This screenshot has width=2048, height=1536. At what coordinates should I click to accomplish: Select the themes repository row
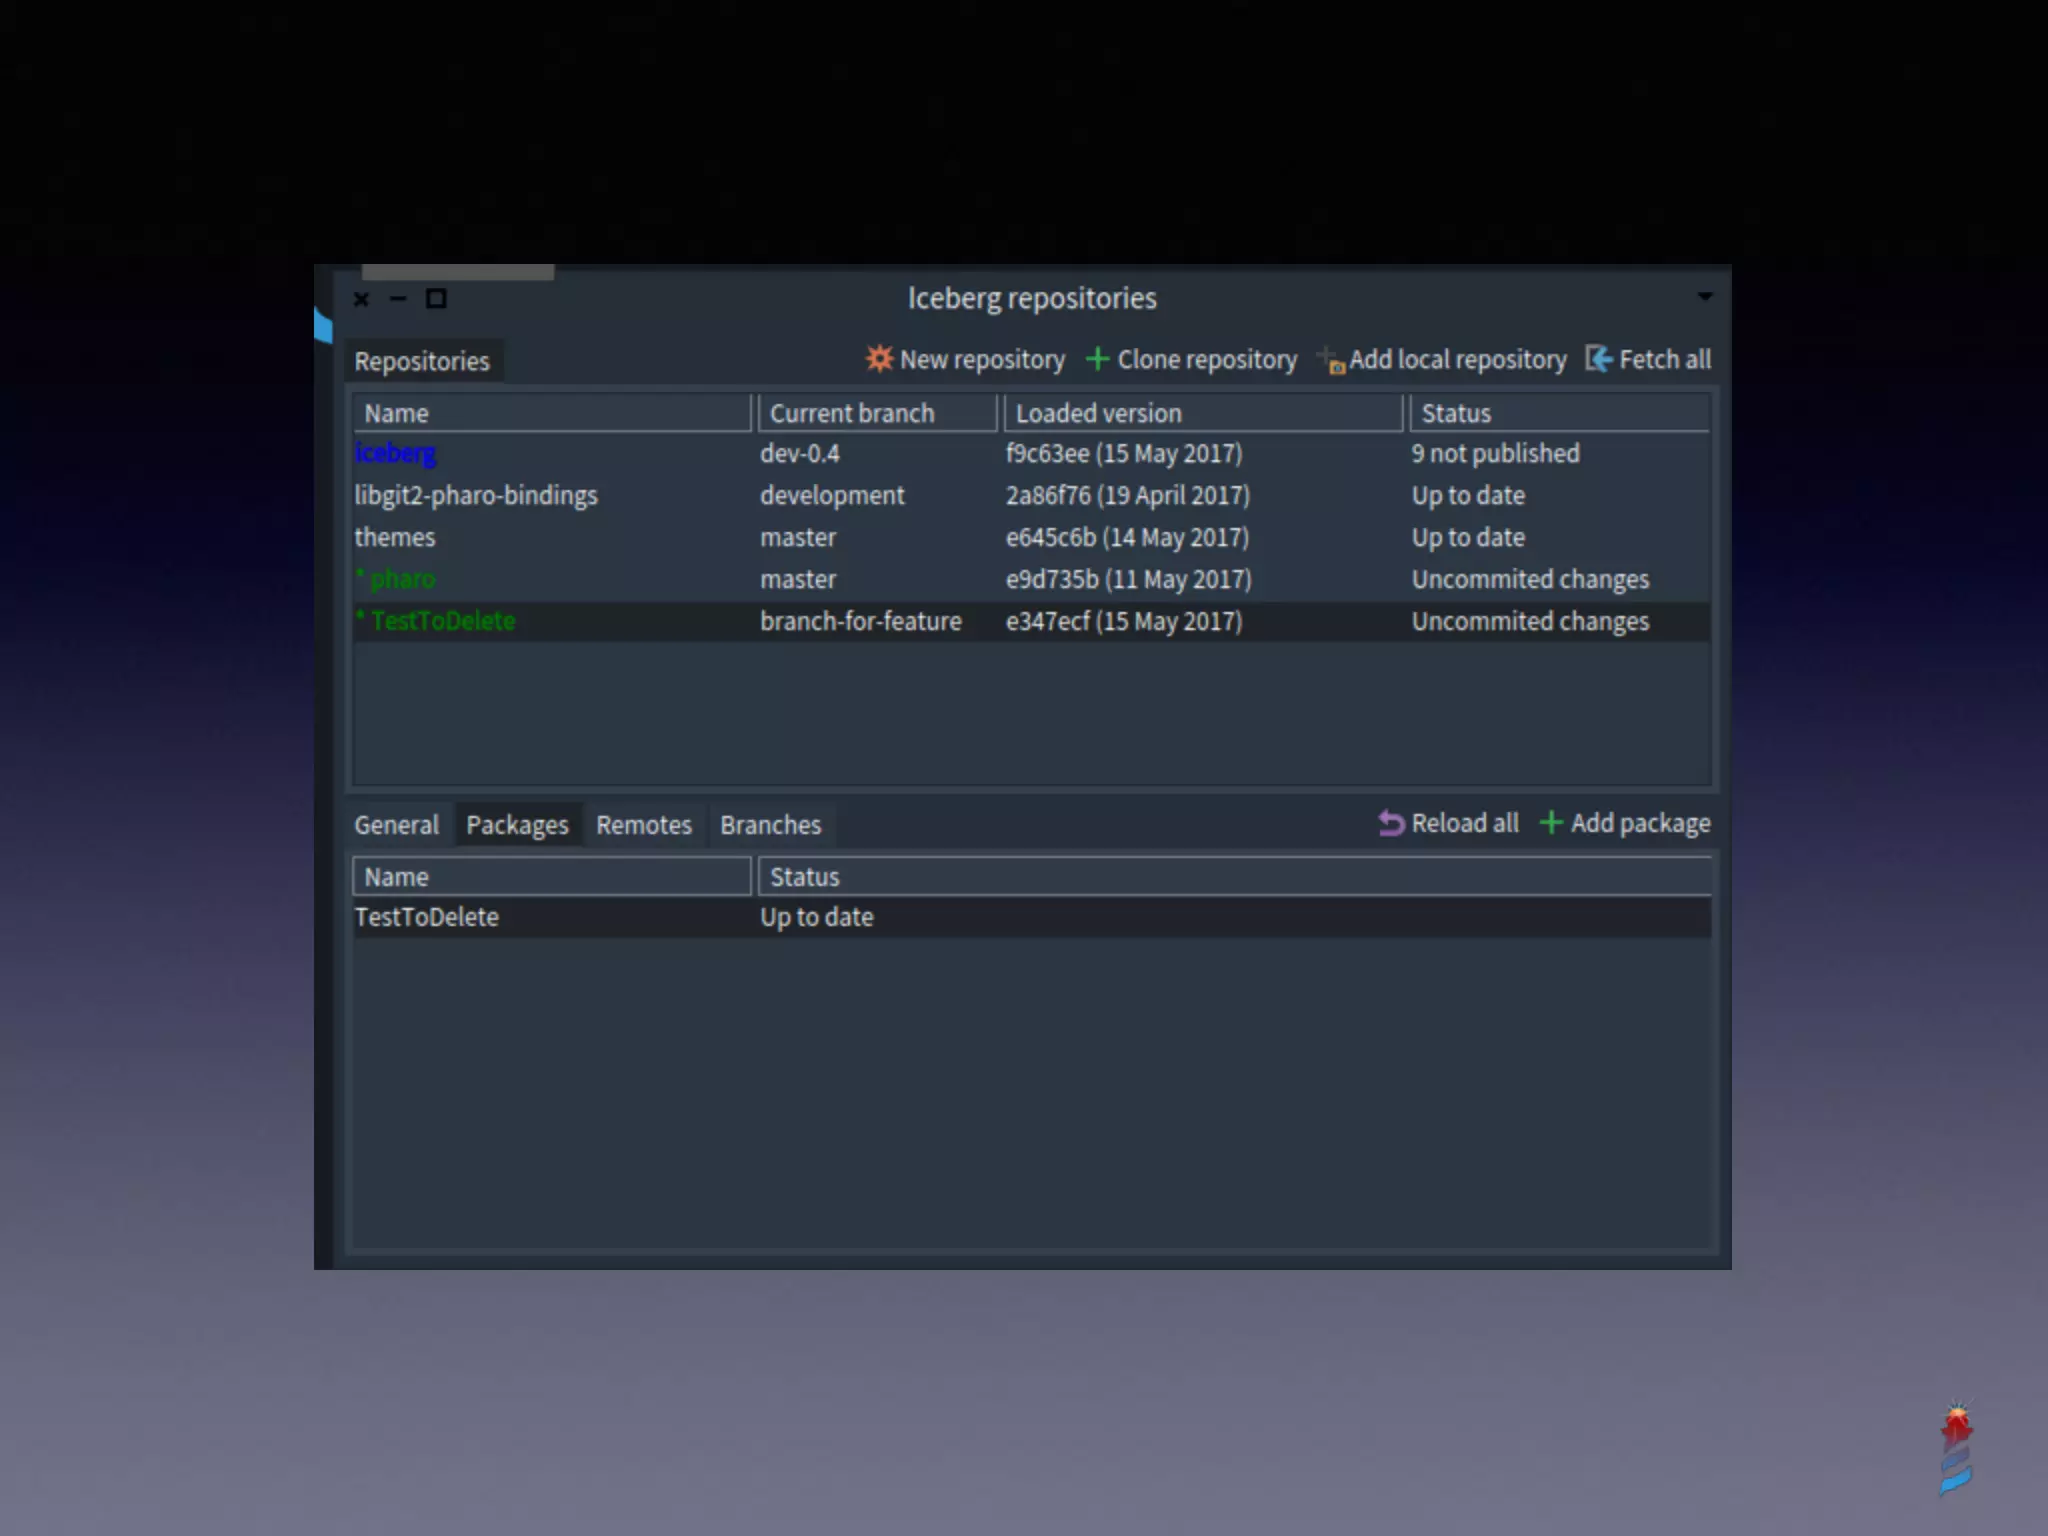pos(395,538)
